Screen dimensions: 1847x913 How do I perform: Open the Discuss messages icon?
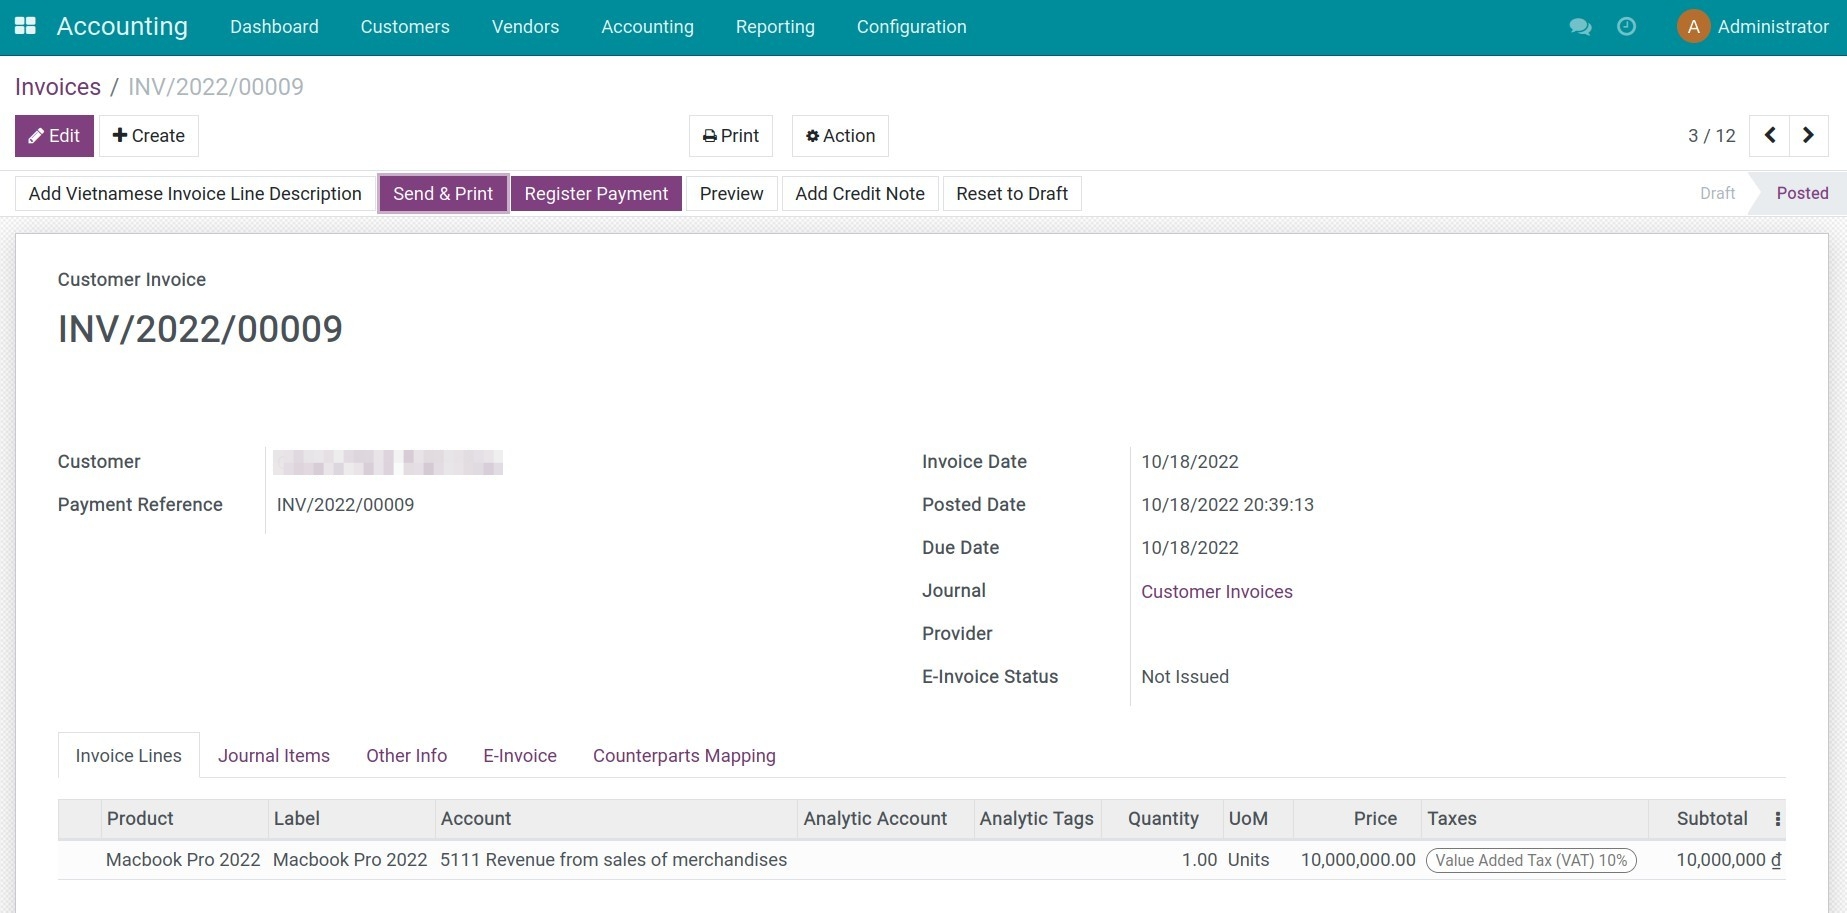1580,28
